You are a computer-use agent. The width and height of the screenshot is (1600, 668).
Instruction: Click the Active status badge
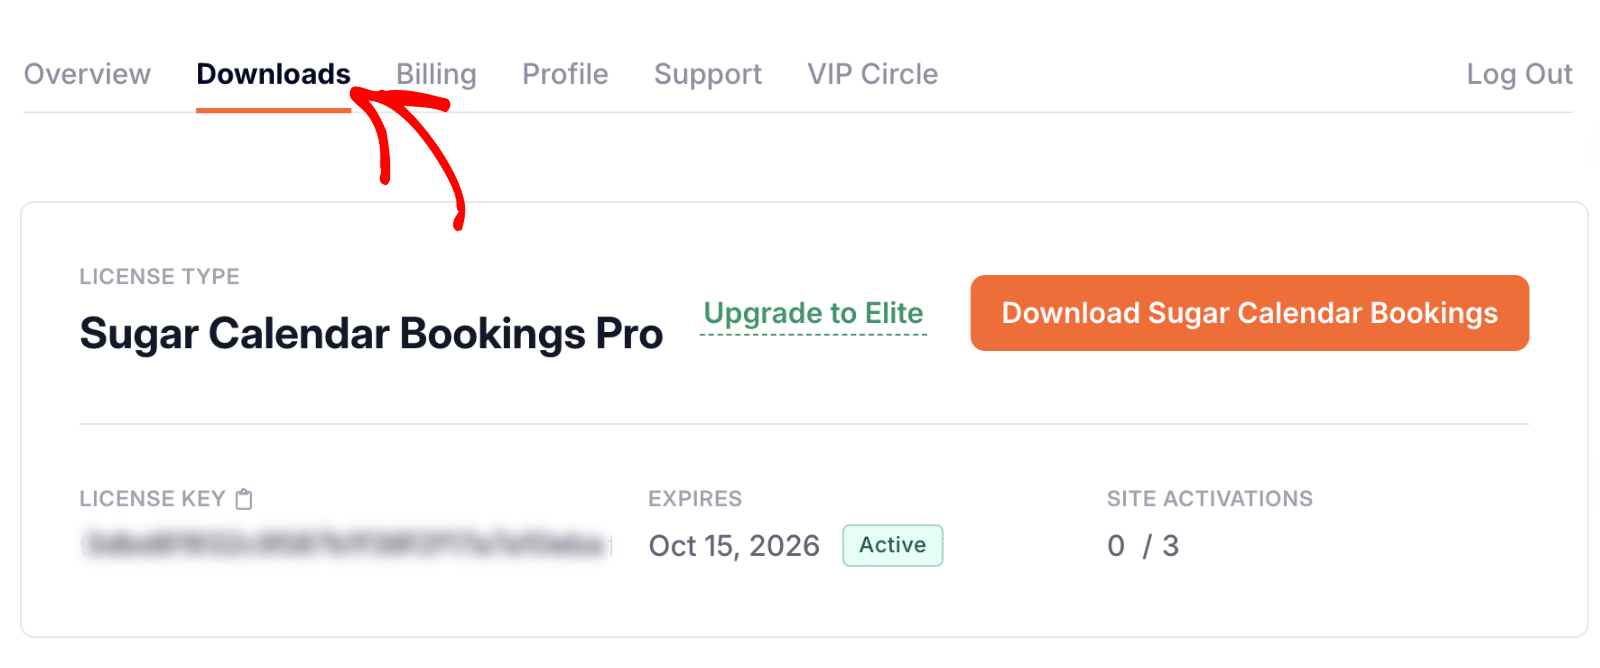[x=892, y=545]
